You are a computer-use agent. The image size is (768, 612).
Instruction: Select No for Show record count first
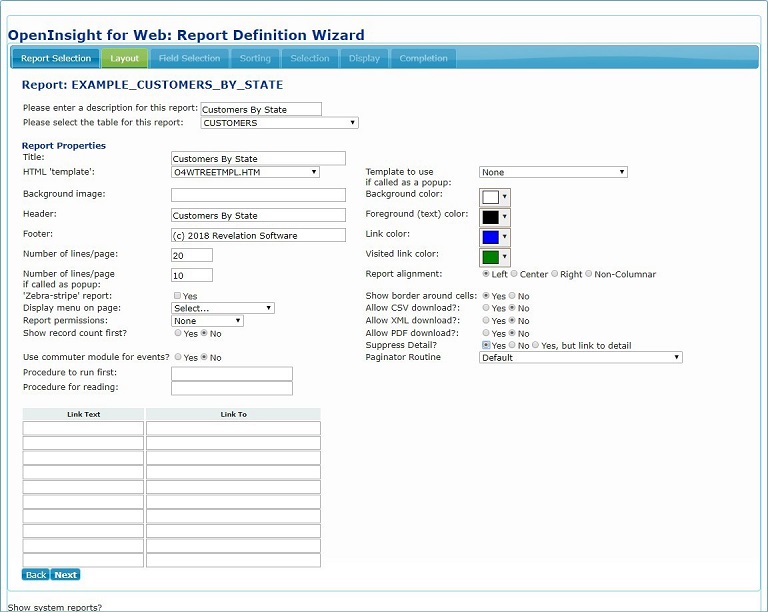204,333
